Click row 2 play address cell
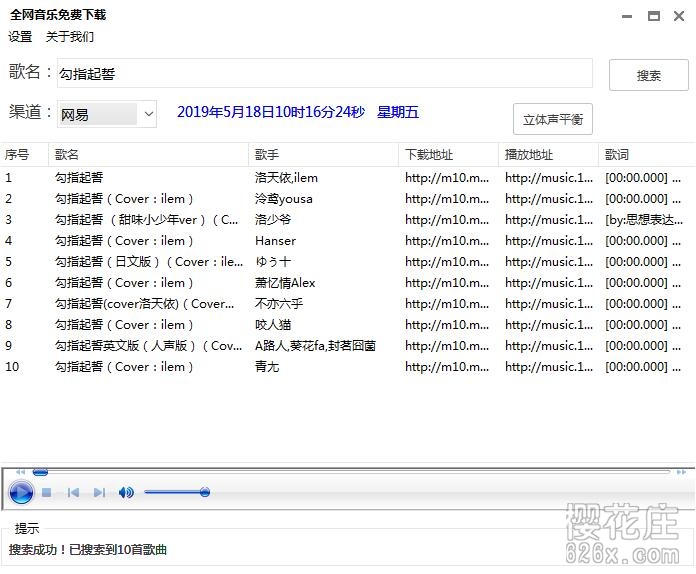Image resolution: width=696 pixels, height=574 pixels. tap(549, 198)
